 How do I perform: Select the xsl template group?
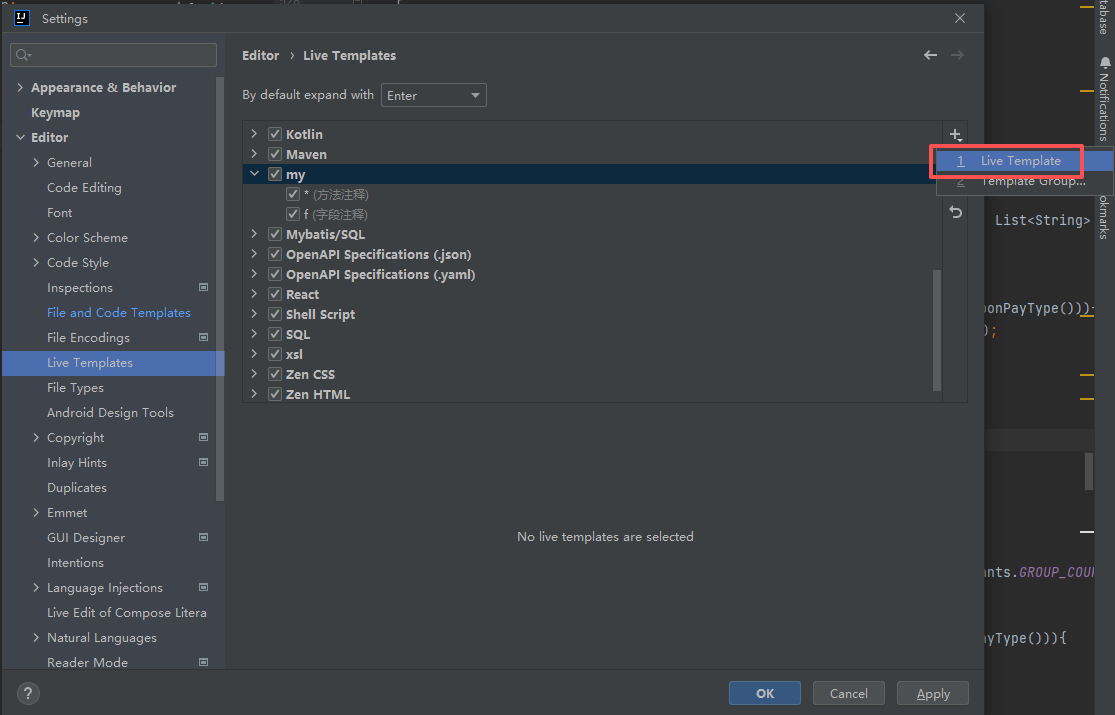(x=294, y=354)
